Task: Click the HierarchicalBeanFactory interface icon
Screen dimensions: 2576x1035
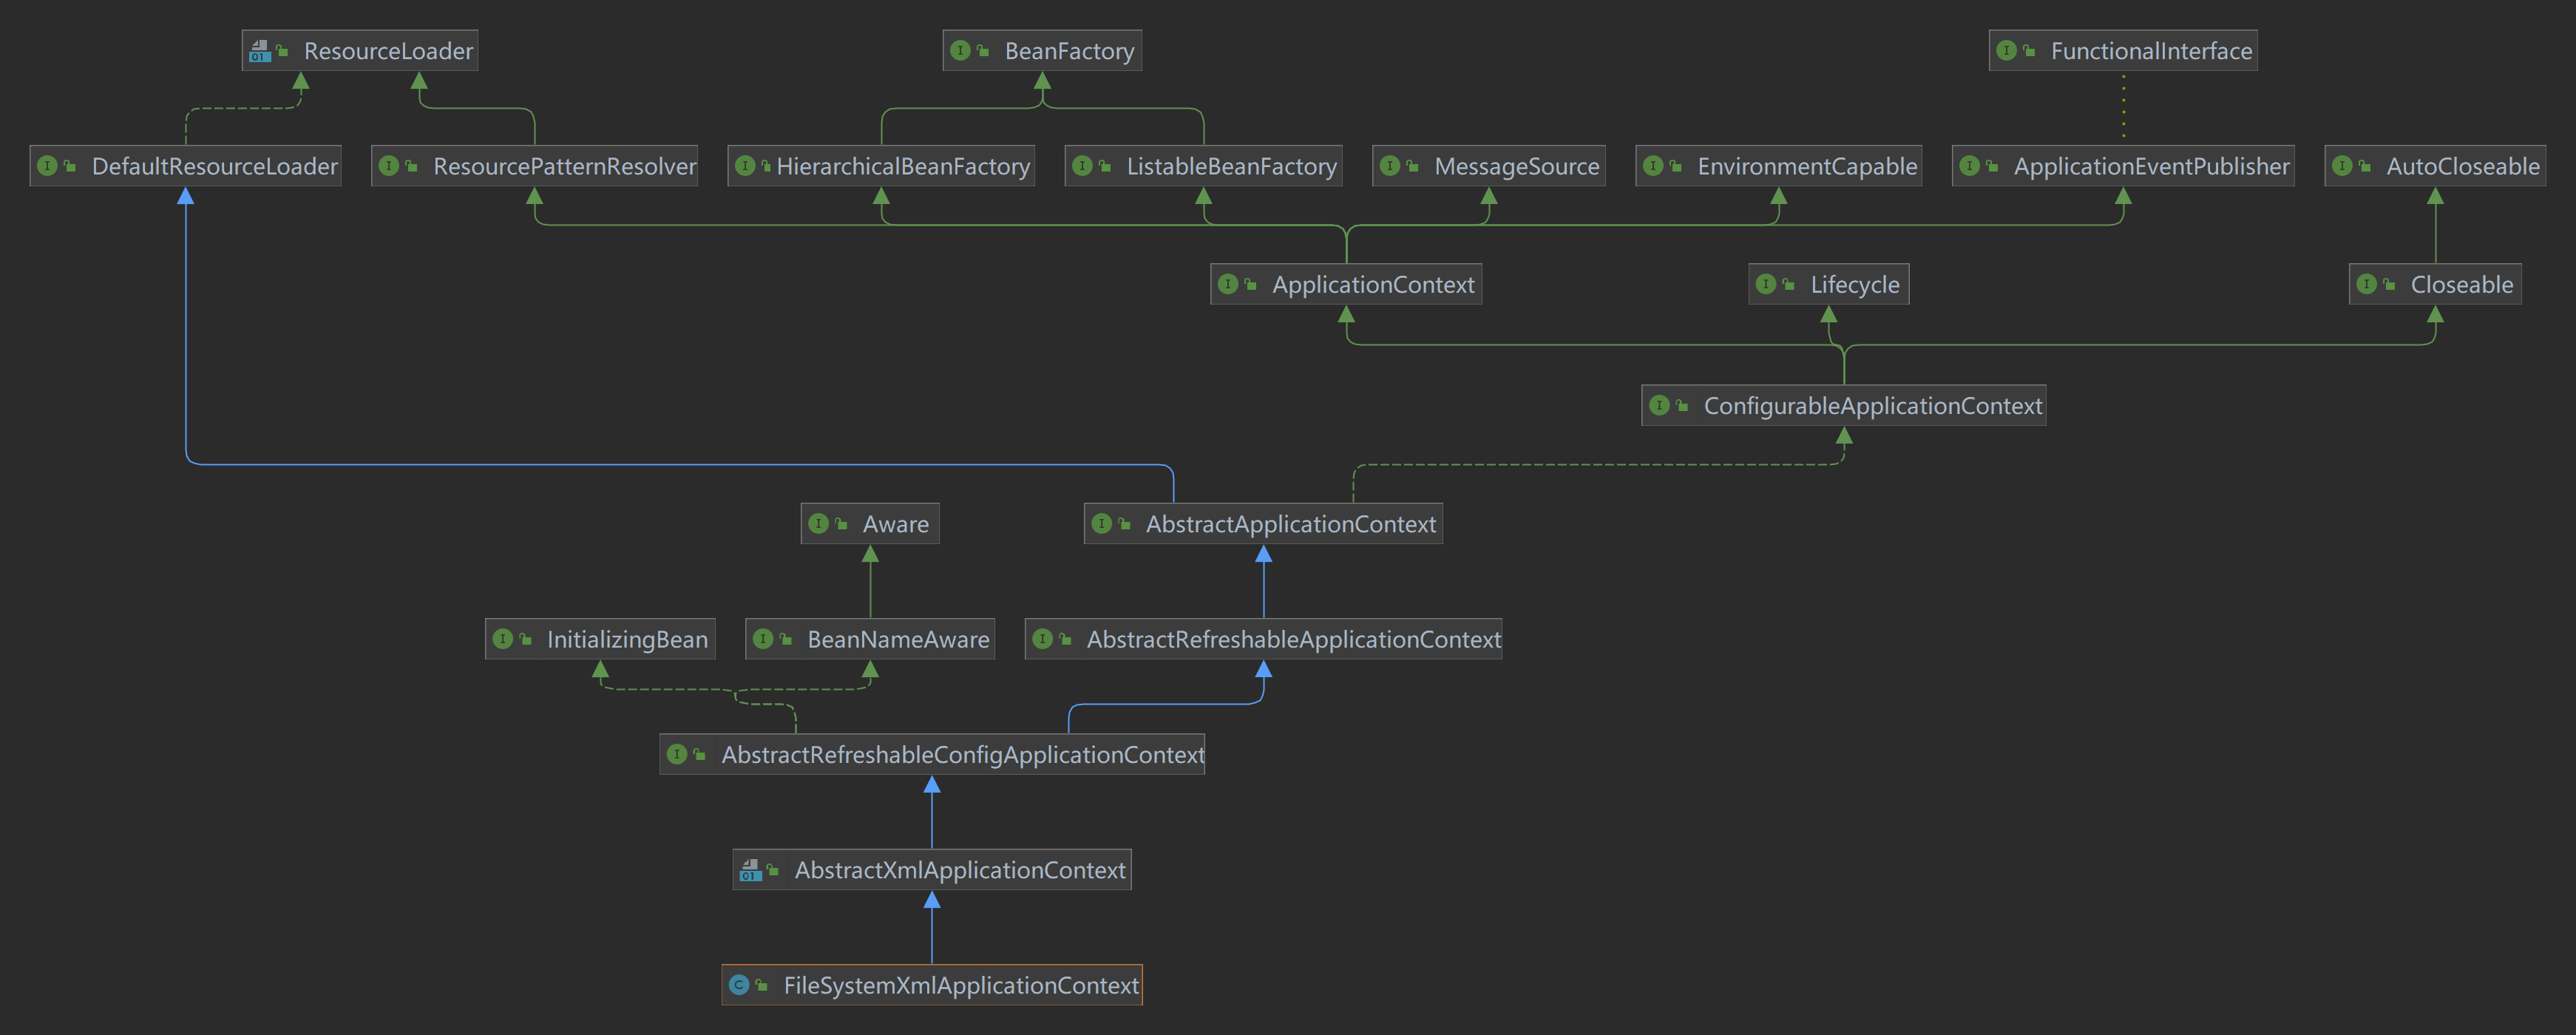Action: coord(745,166)
